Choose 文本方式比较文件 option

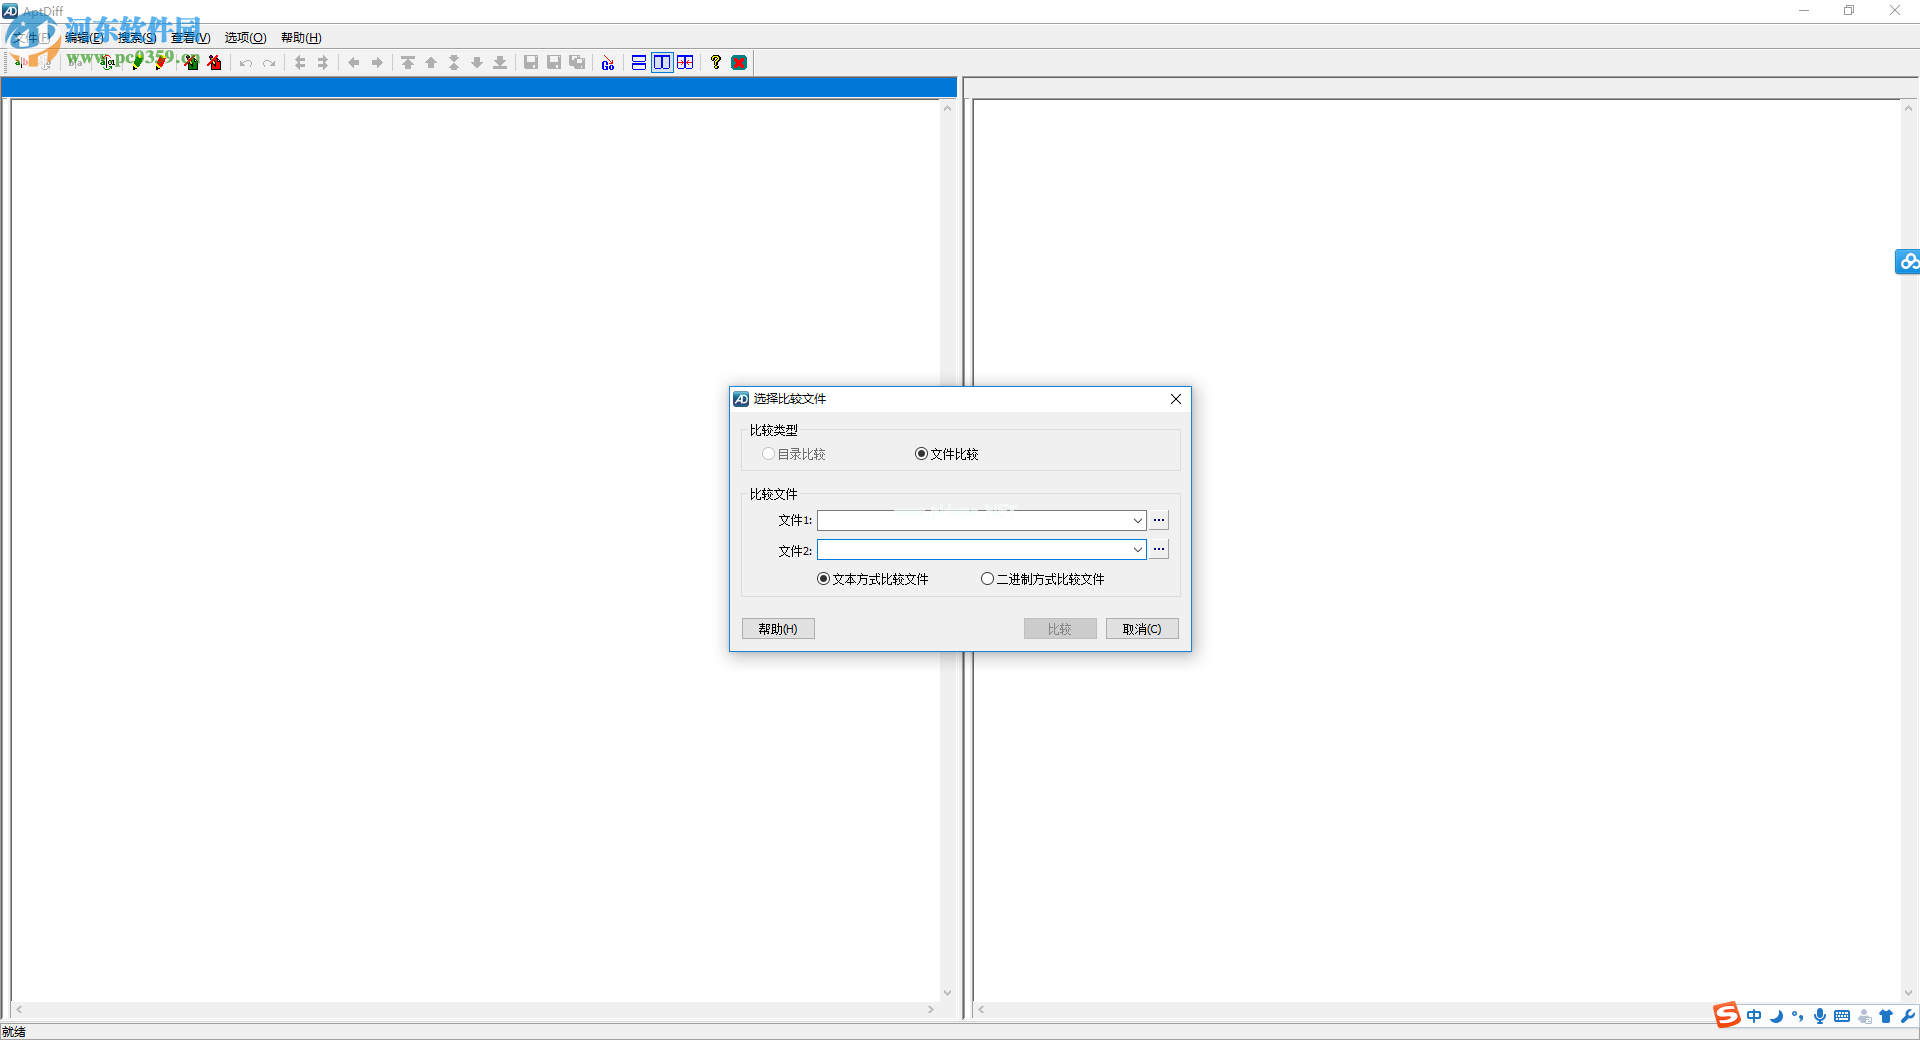click(x=823, y=579)
